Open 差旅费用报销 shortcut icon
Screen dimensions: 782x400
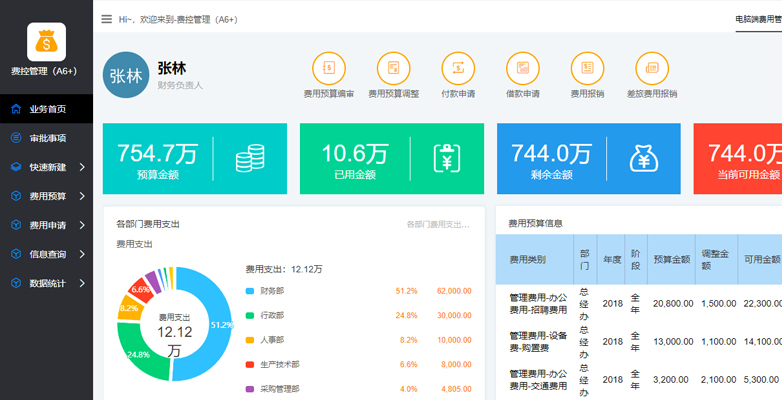coord(651,68)
